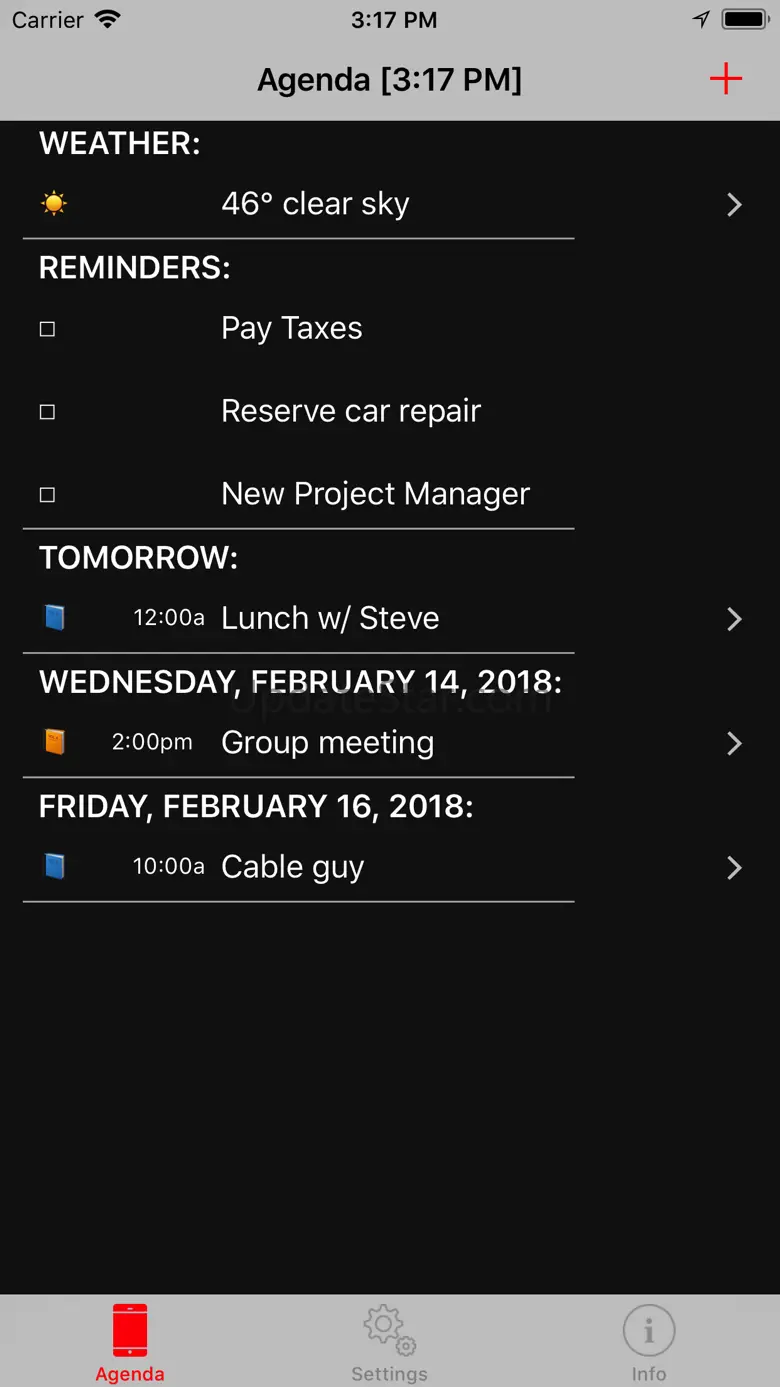Mark New Project Manager reminder as done
The image size is (780, 1387).
coord(47,495)
